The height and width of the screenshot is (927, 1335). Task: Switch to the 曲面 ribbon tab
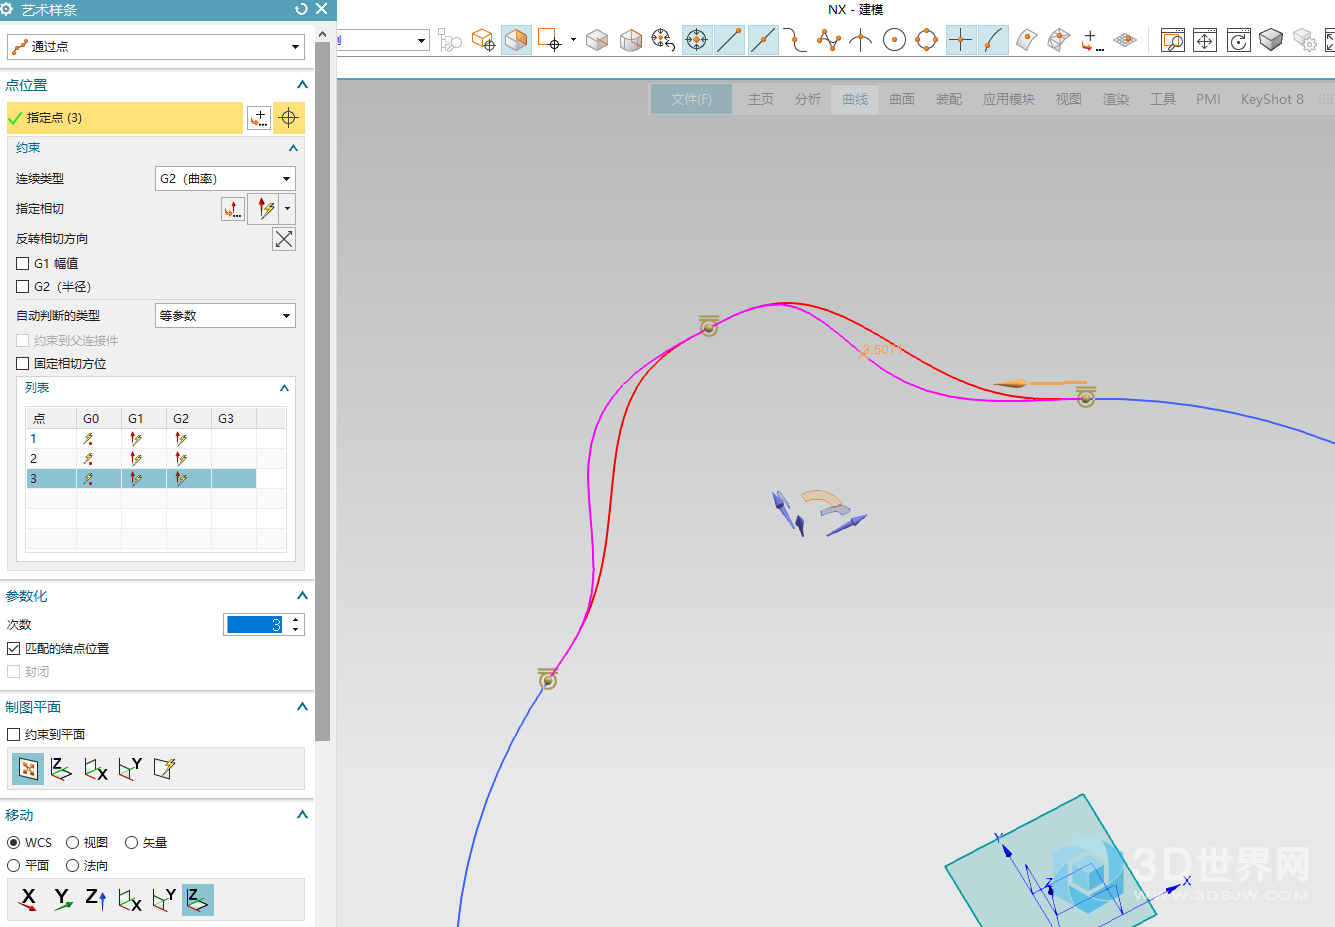click(902, 99)
